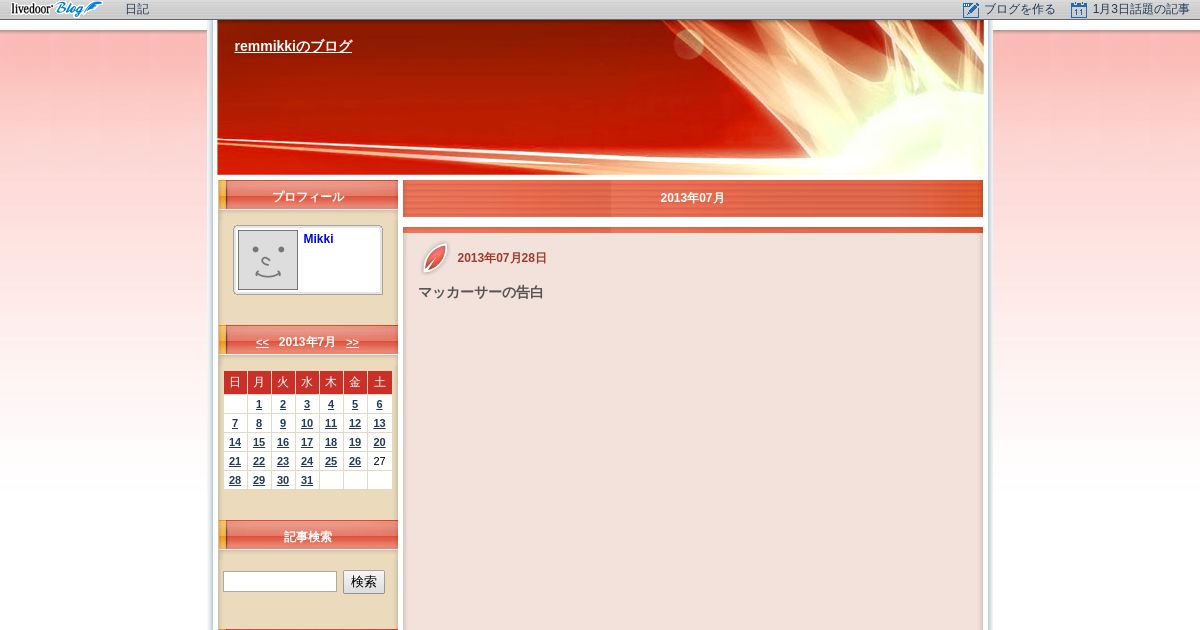This screenshot has width=1200, height=630.
Task: Click the 記事検索 sidebar heading
Action: (308, 537)
